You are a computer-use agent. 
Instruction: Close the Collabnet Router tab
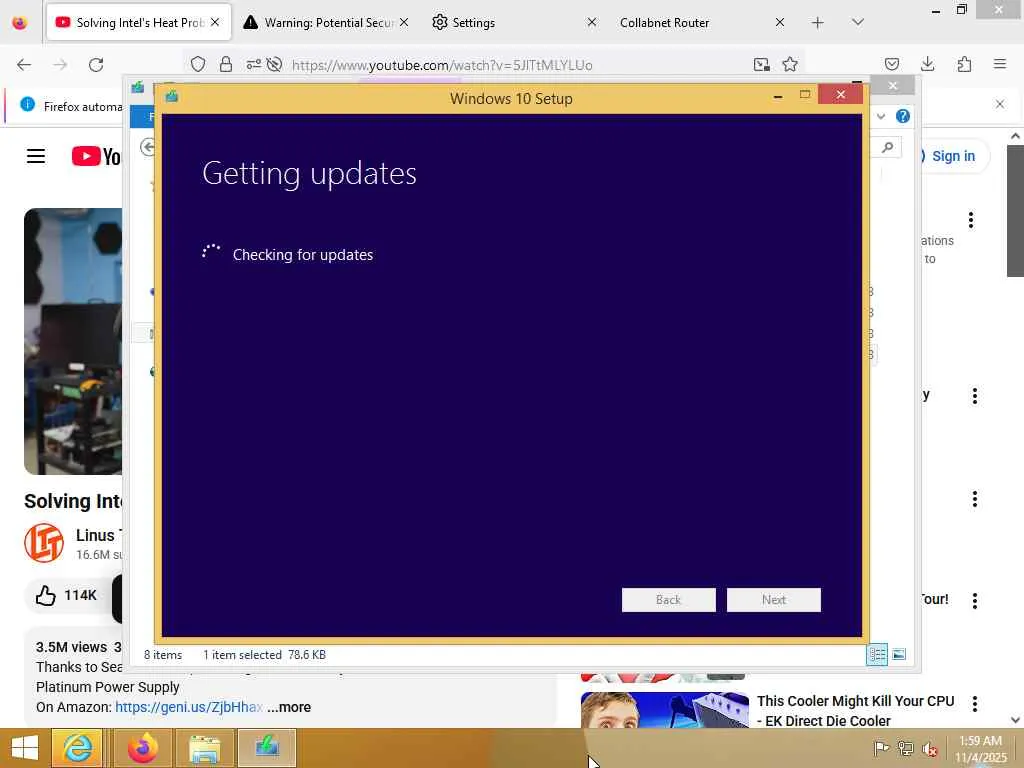[x=780, y=23]
